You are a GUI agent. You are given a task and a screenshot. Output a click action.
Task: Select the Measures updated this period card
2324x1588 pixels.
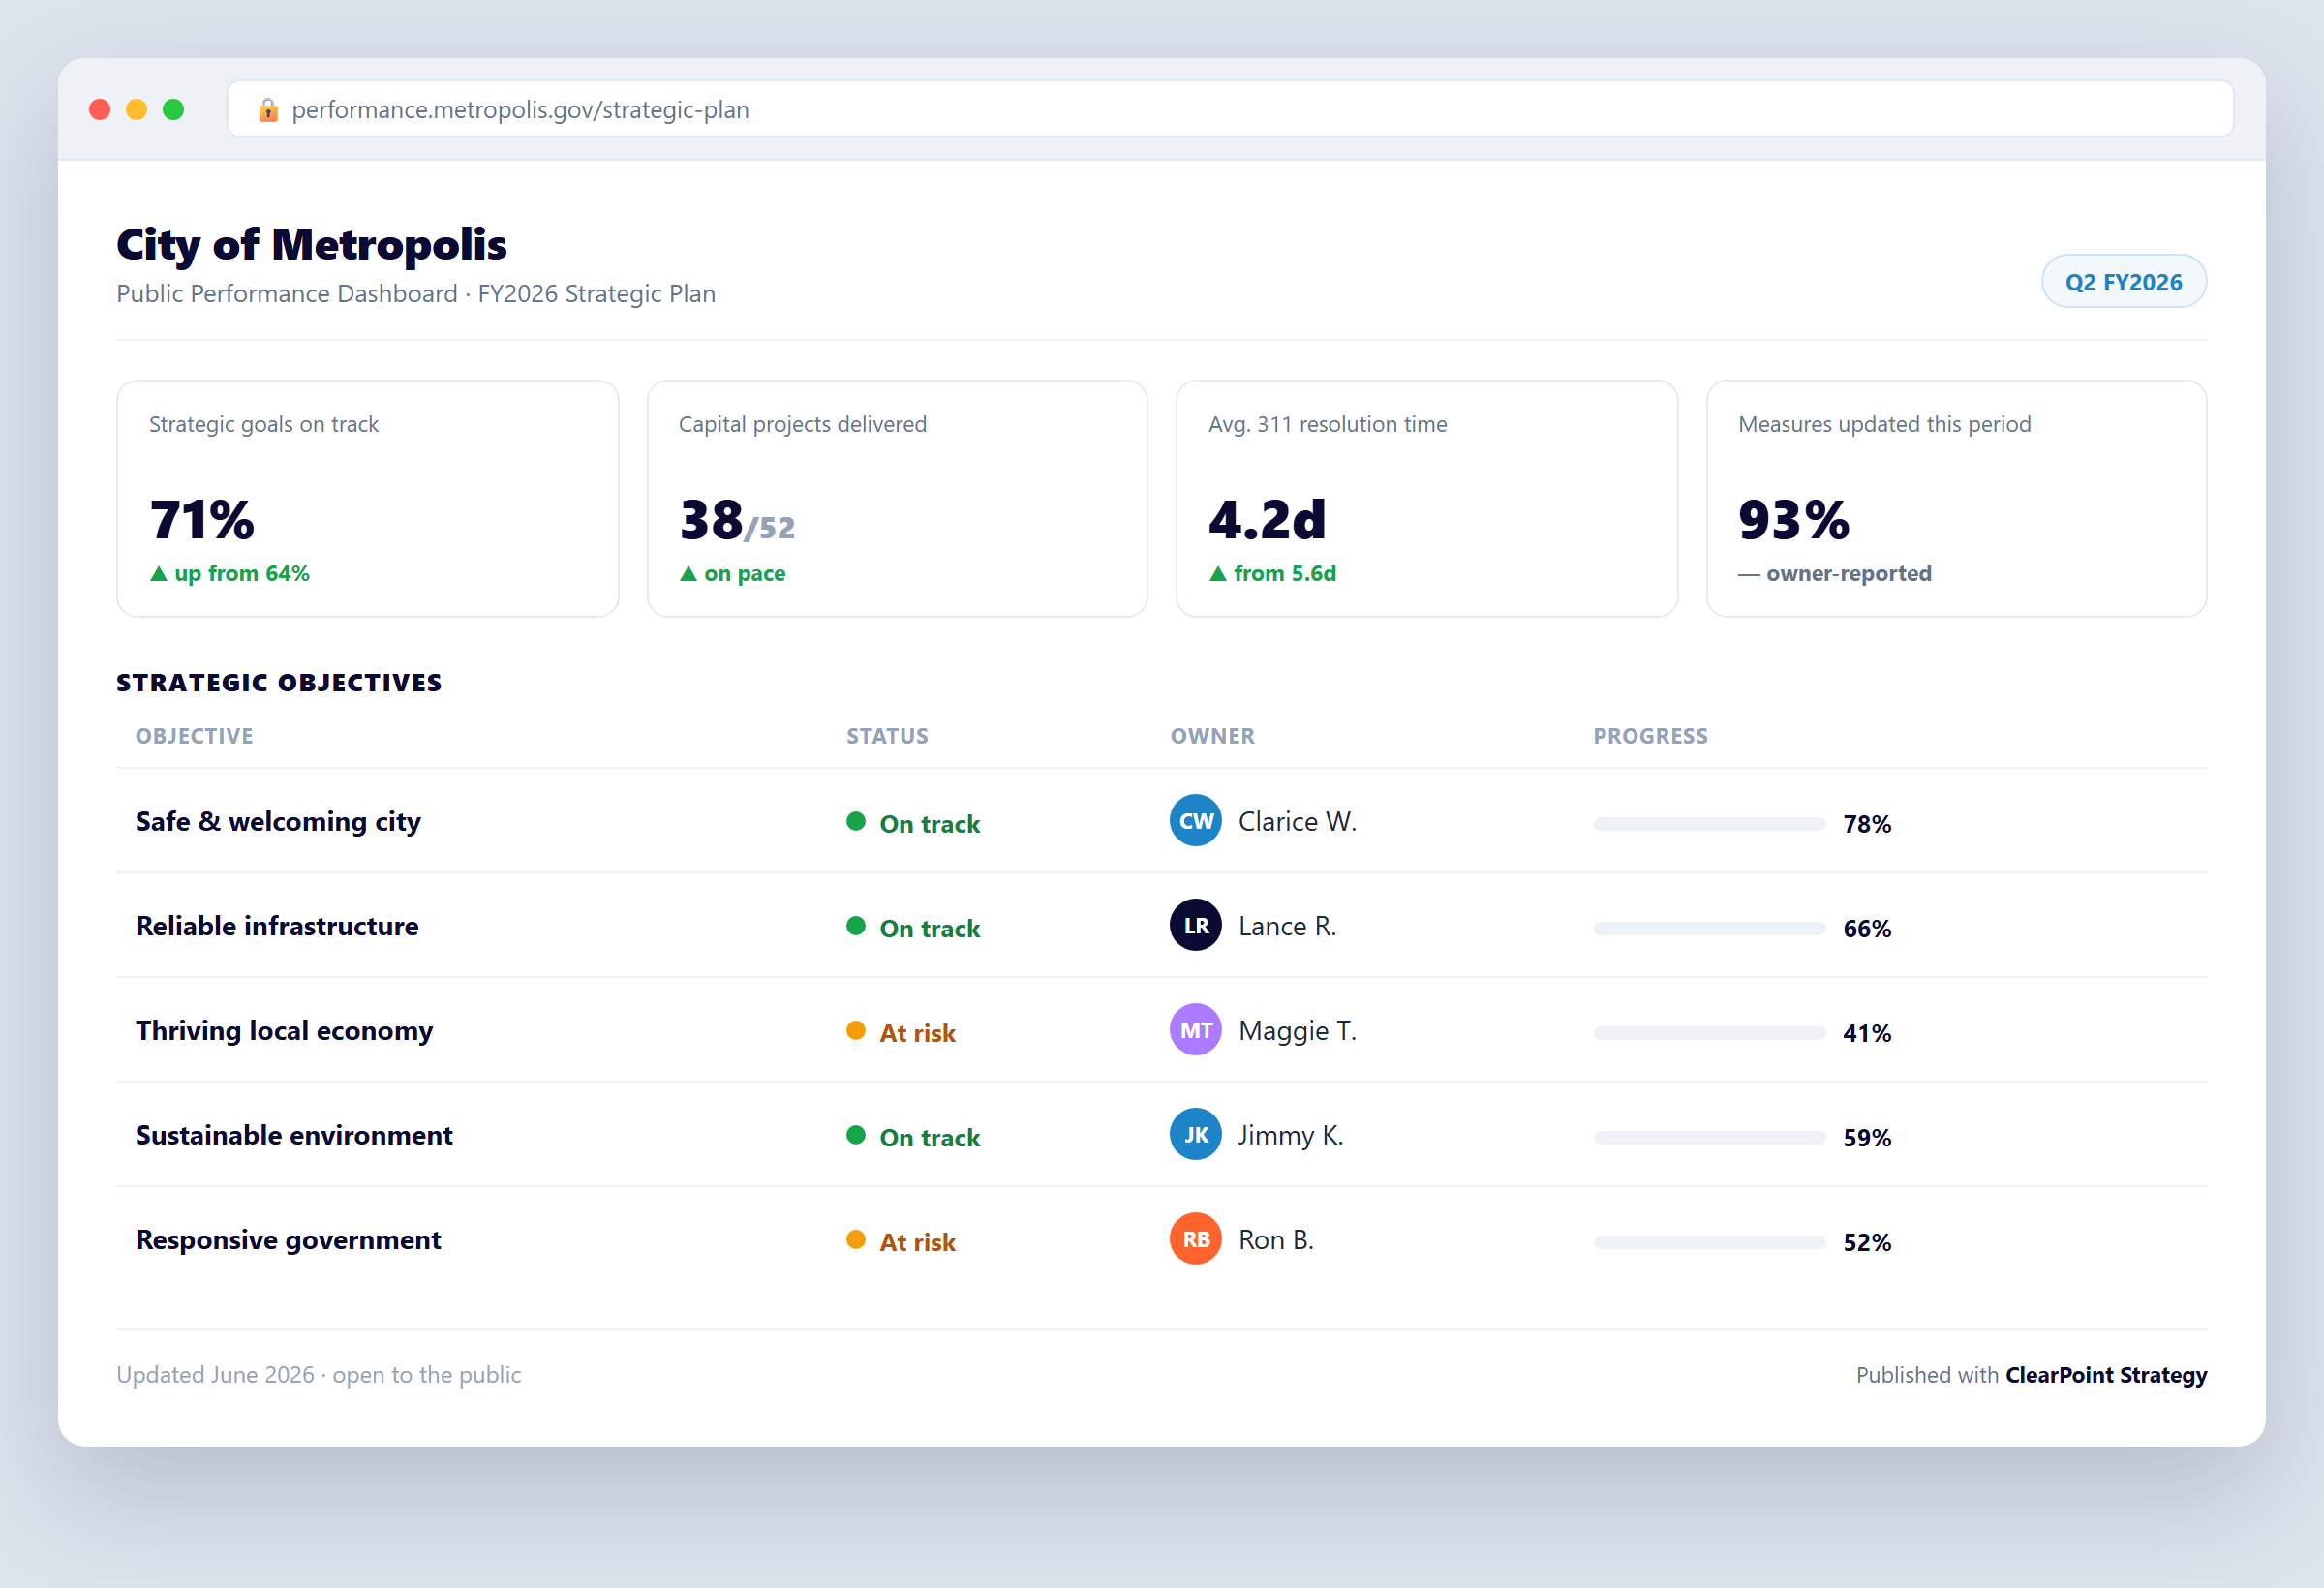[1956, 498]
